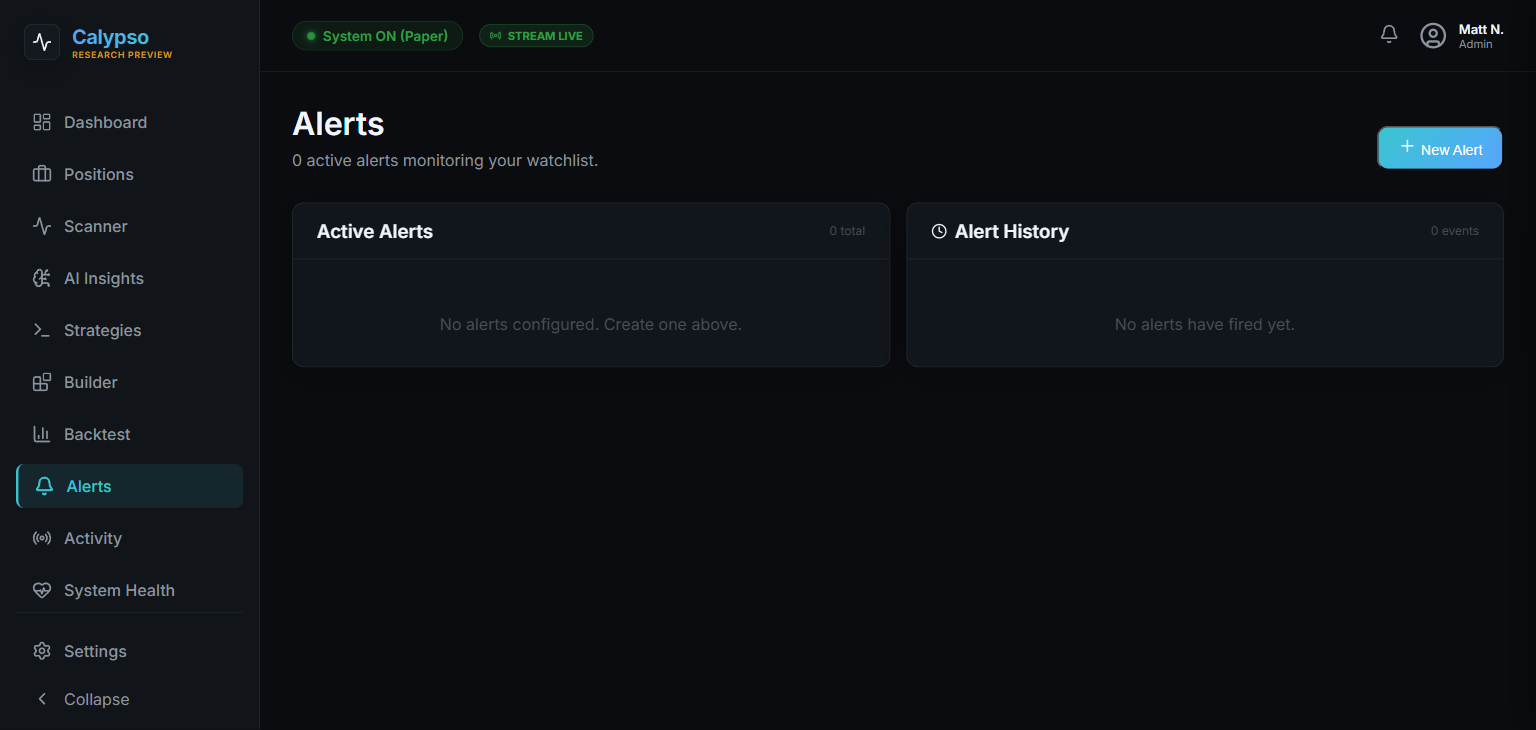
Task: Switch to the Positions section
Action: pyautogui.click(x=42, y=174)
